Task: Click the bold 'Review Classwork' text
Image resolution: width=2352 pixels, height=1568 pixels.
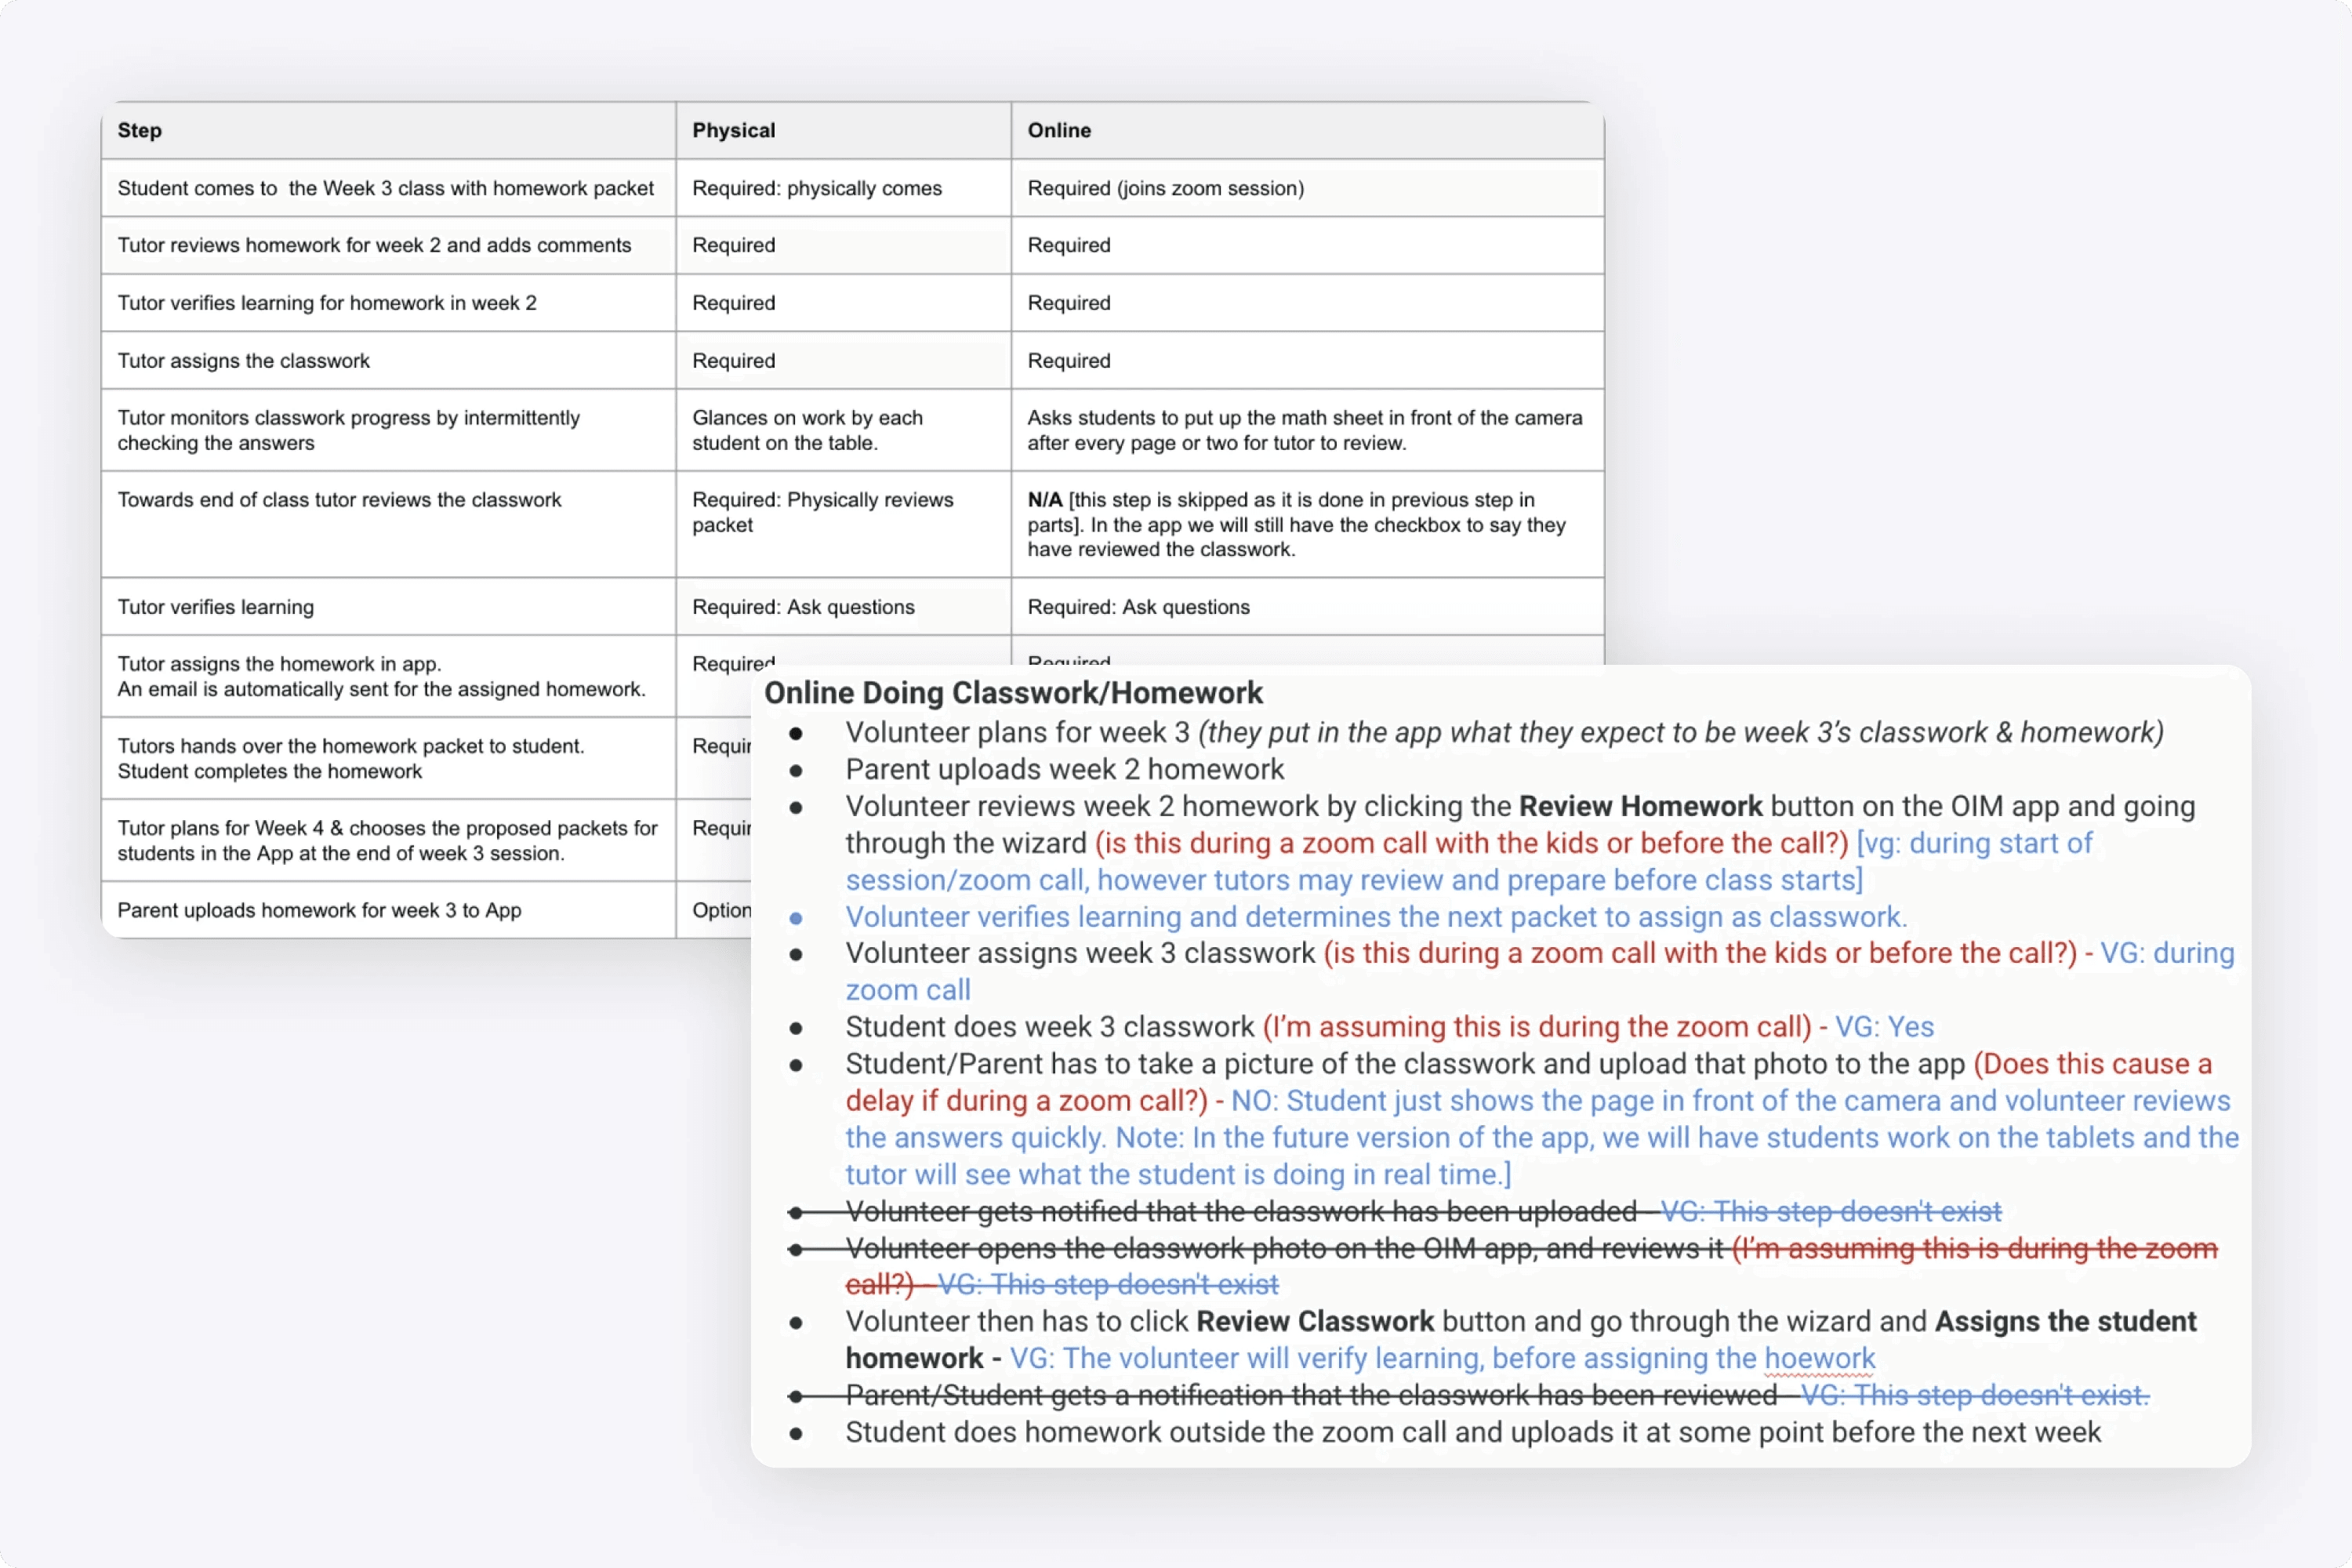Action: tap(1315, 1322)
